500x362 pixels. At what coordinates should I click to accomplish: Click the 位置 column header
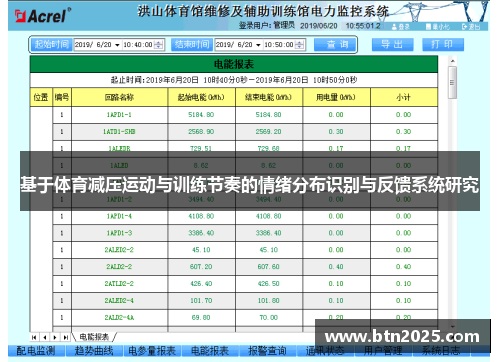[x=41, y=97]
